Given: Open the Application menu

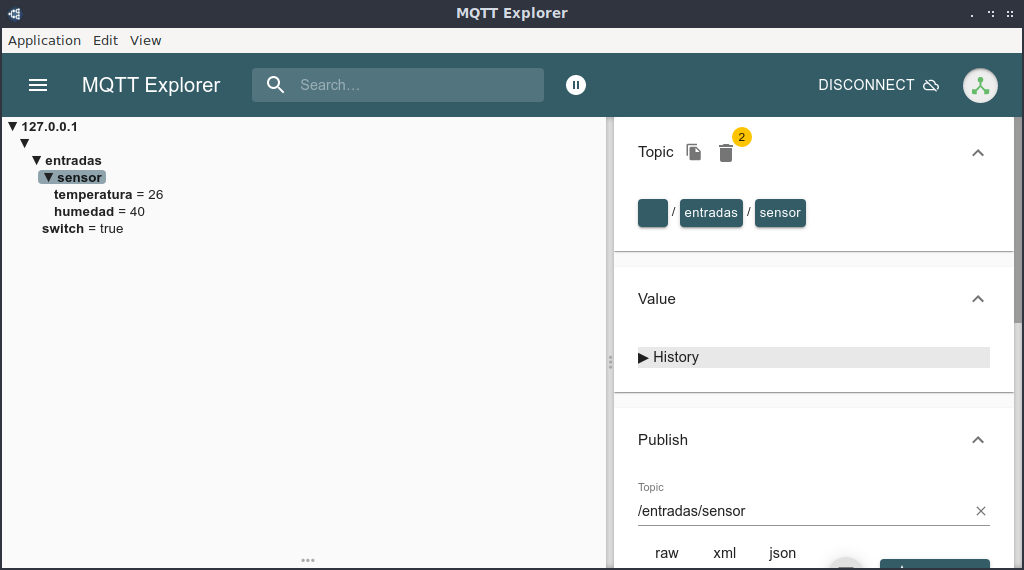Looking at the screenshot, I should [44, 40].
